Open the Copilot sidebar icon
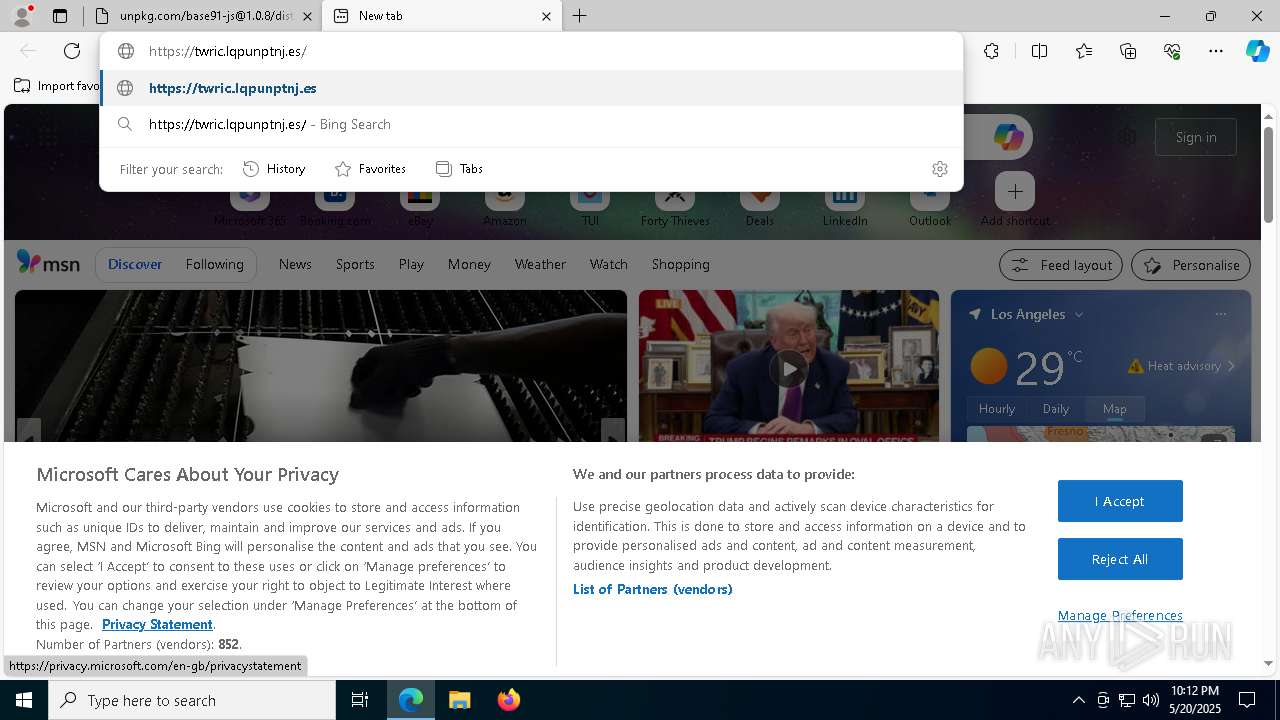 (x=1257, y=51)
